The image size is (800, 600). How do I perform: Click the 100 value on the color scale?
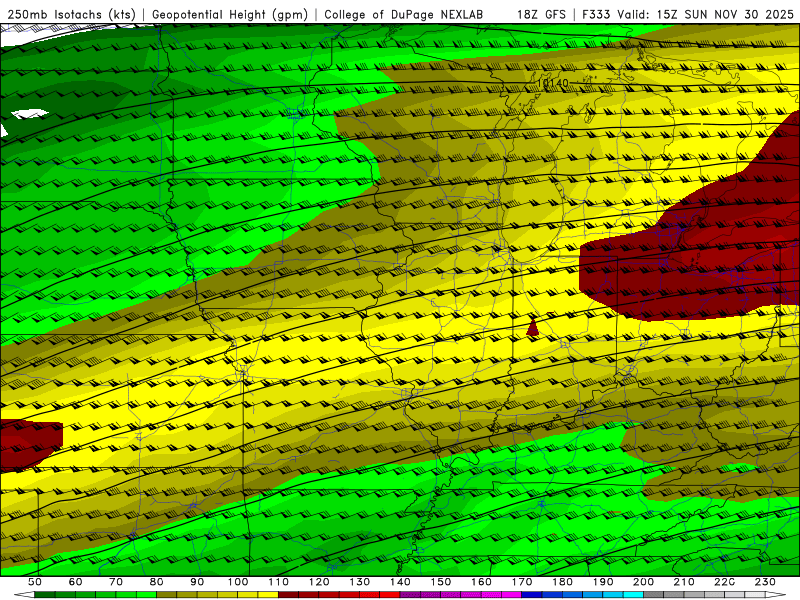coord(238,582)
